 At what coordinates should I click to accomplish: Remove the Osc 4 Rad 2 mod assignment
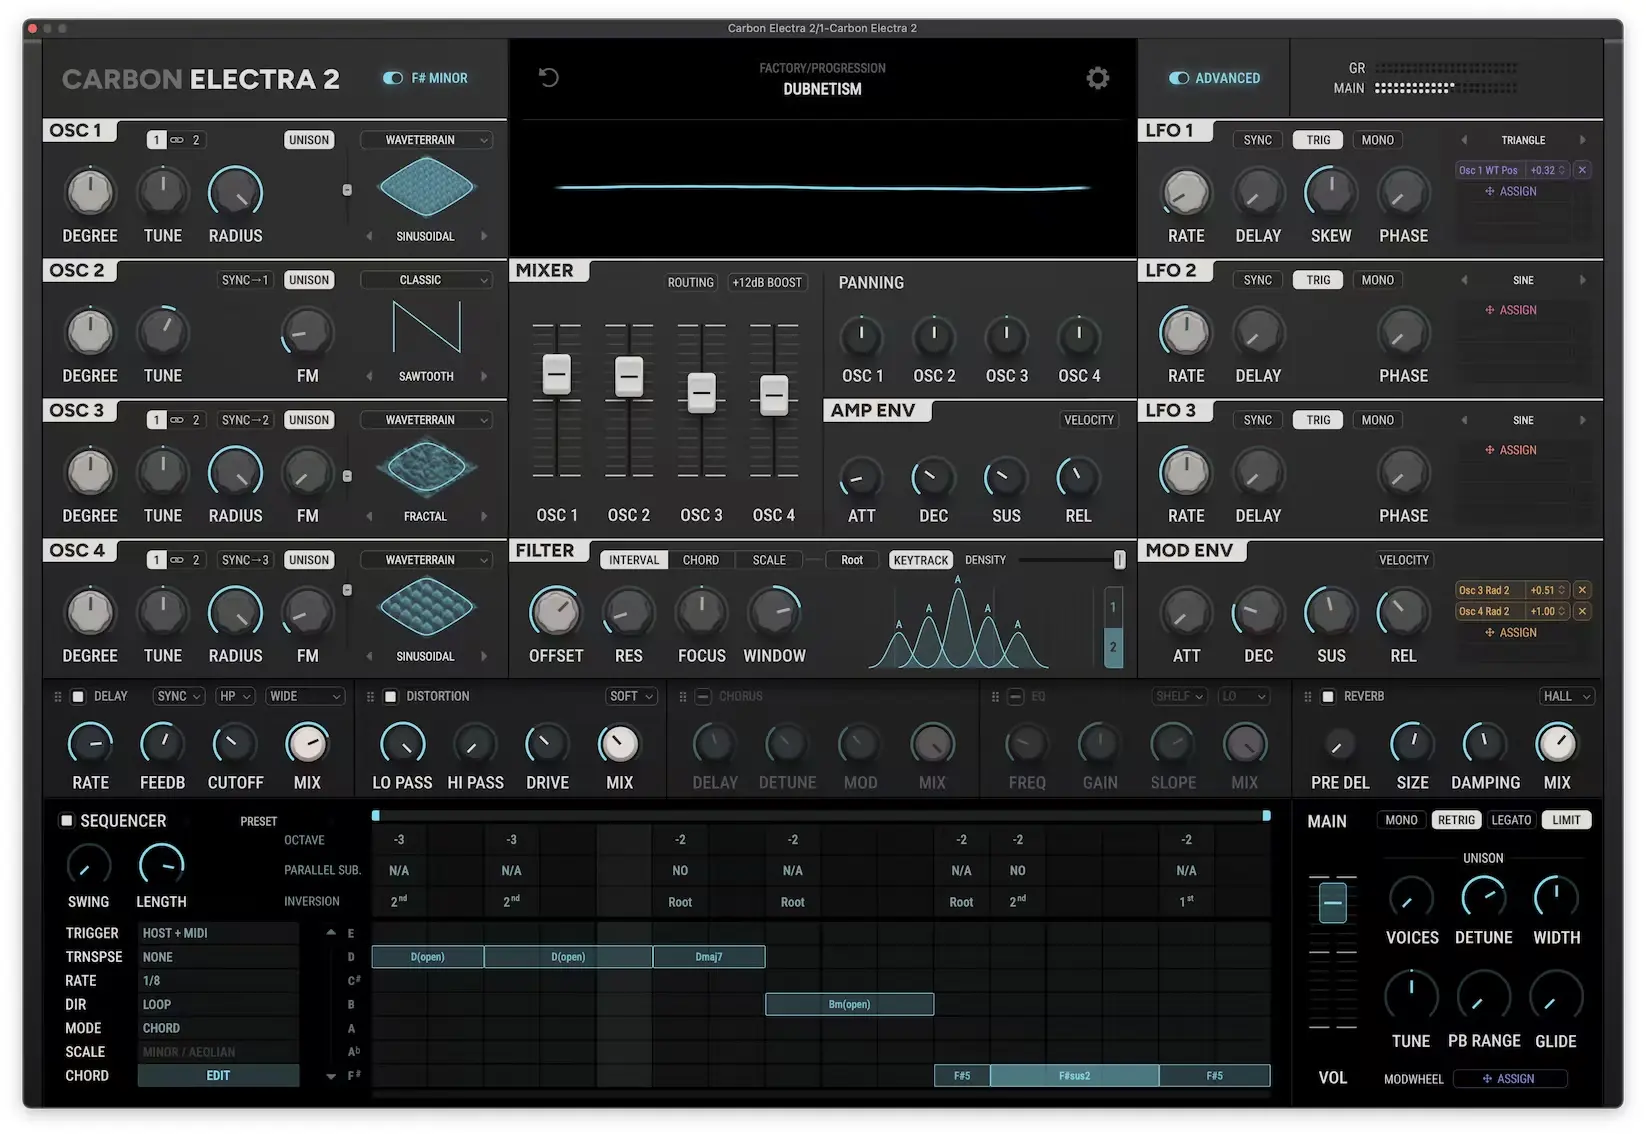[1582, 611]
